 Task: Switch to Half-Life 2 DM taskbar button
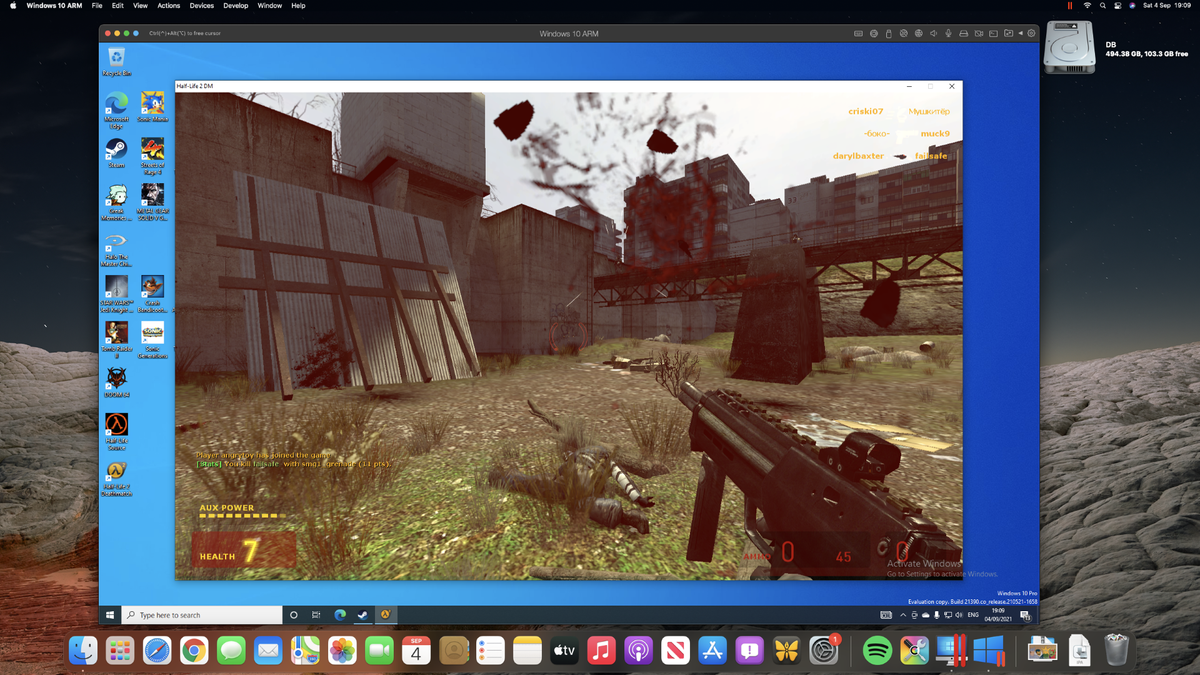[385, 615]
